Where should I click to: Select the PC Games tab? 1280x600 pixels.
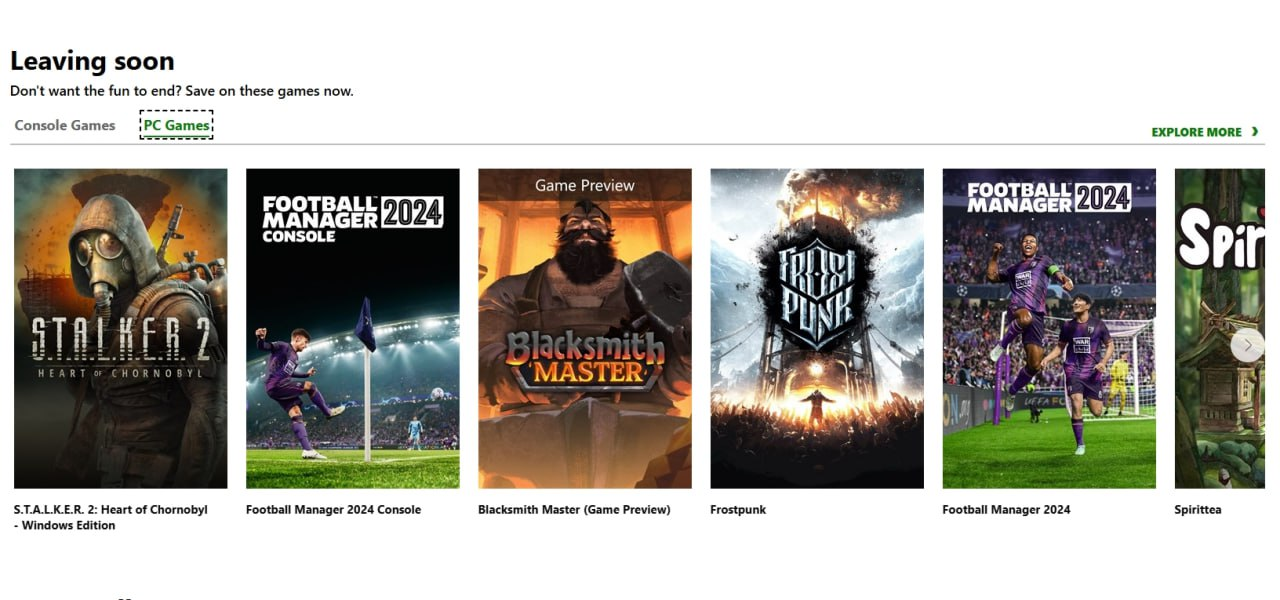[177, 126]
